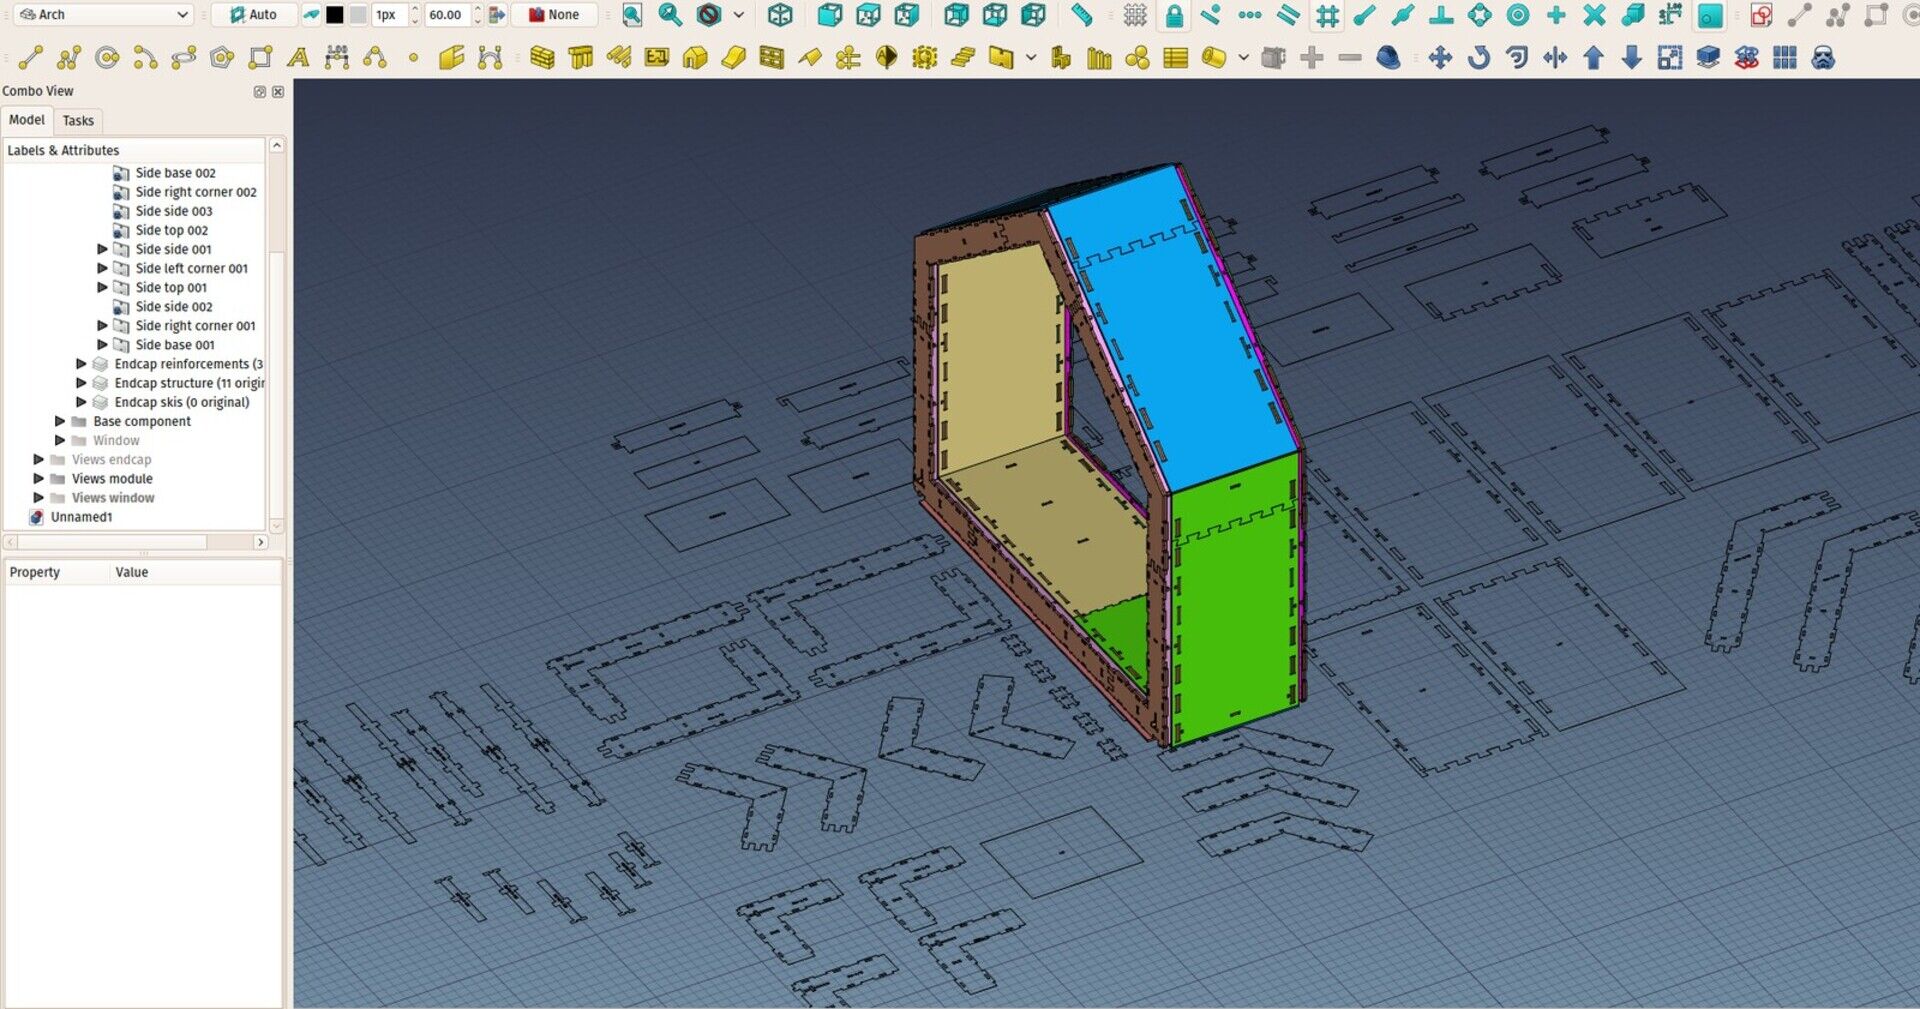
Task: Click the Value column header
Action: click(195, 572)
